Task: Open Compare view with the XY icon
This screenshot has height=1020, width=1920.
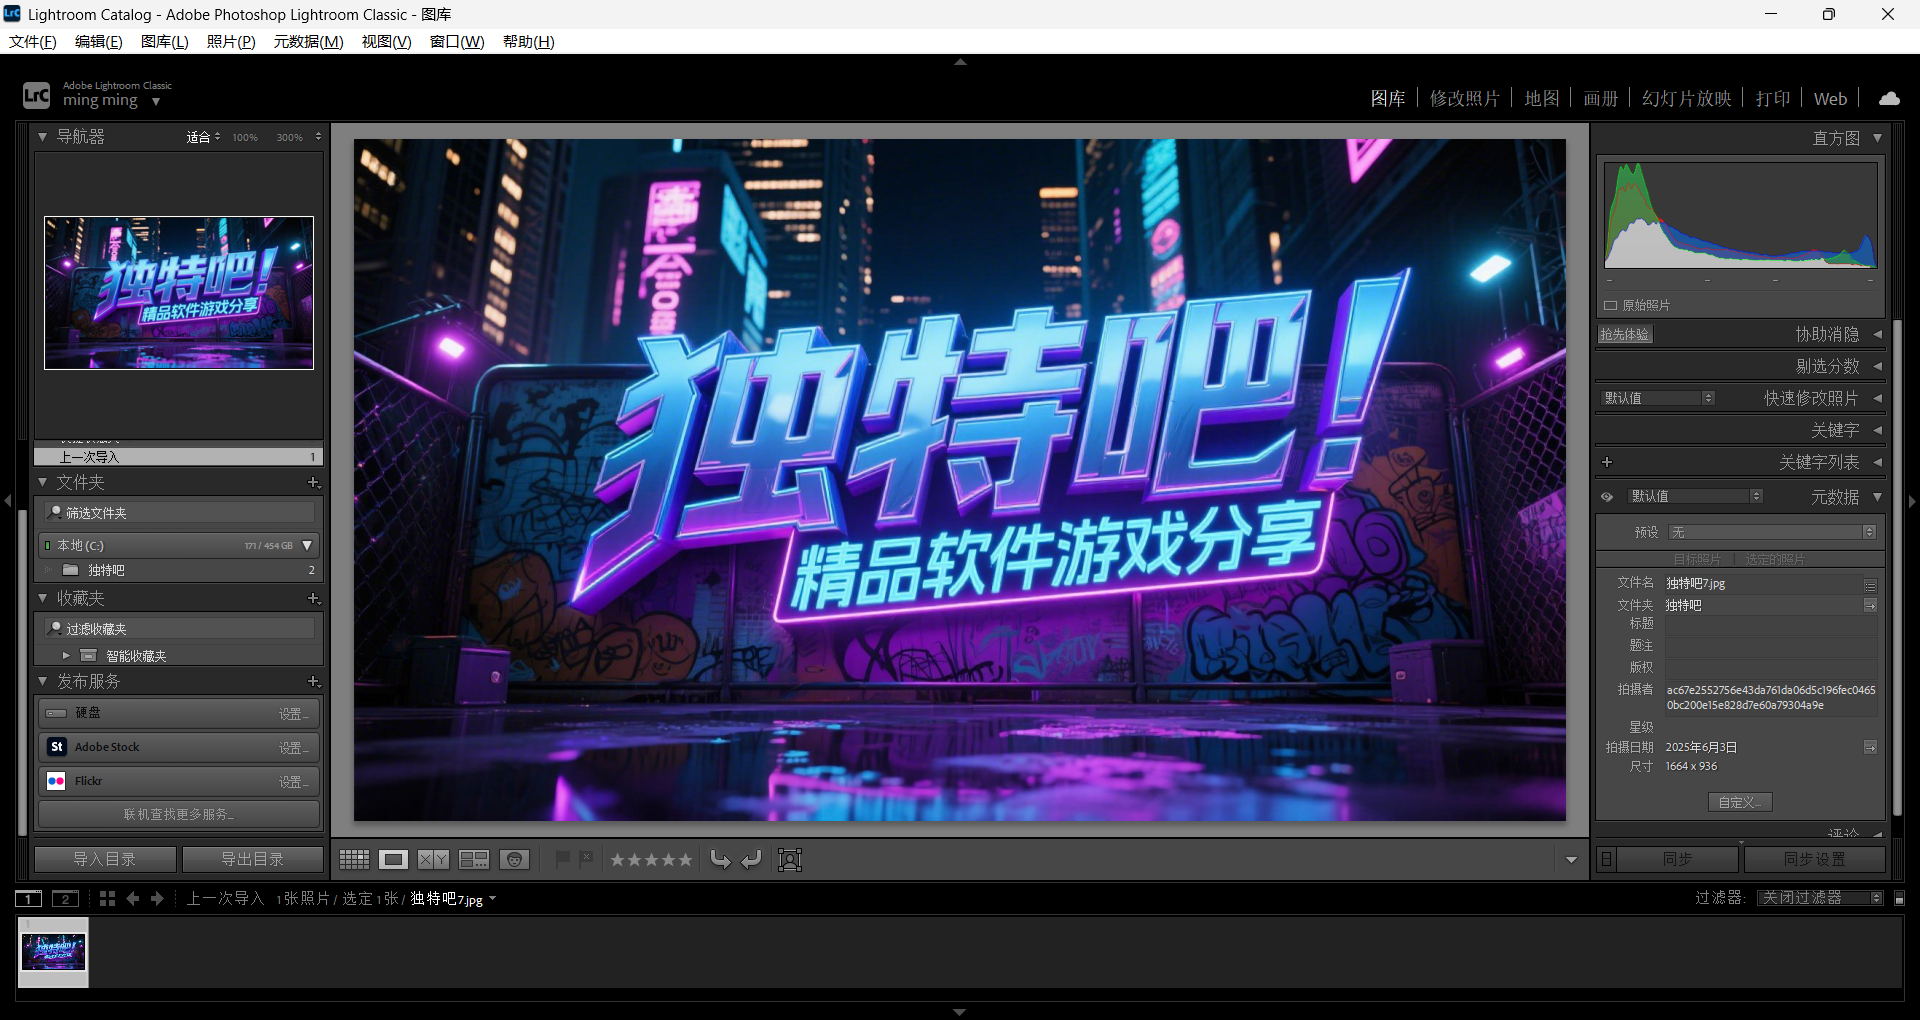Action: point(432,859)
